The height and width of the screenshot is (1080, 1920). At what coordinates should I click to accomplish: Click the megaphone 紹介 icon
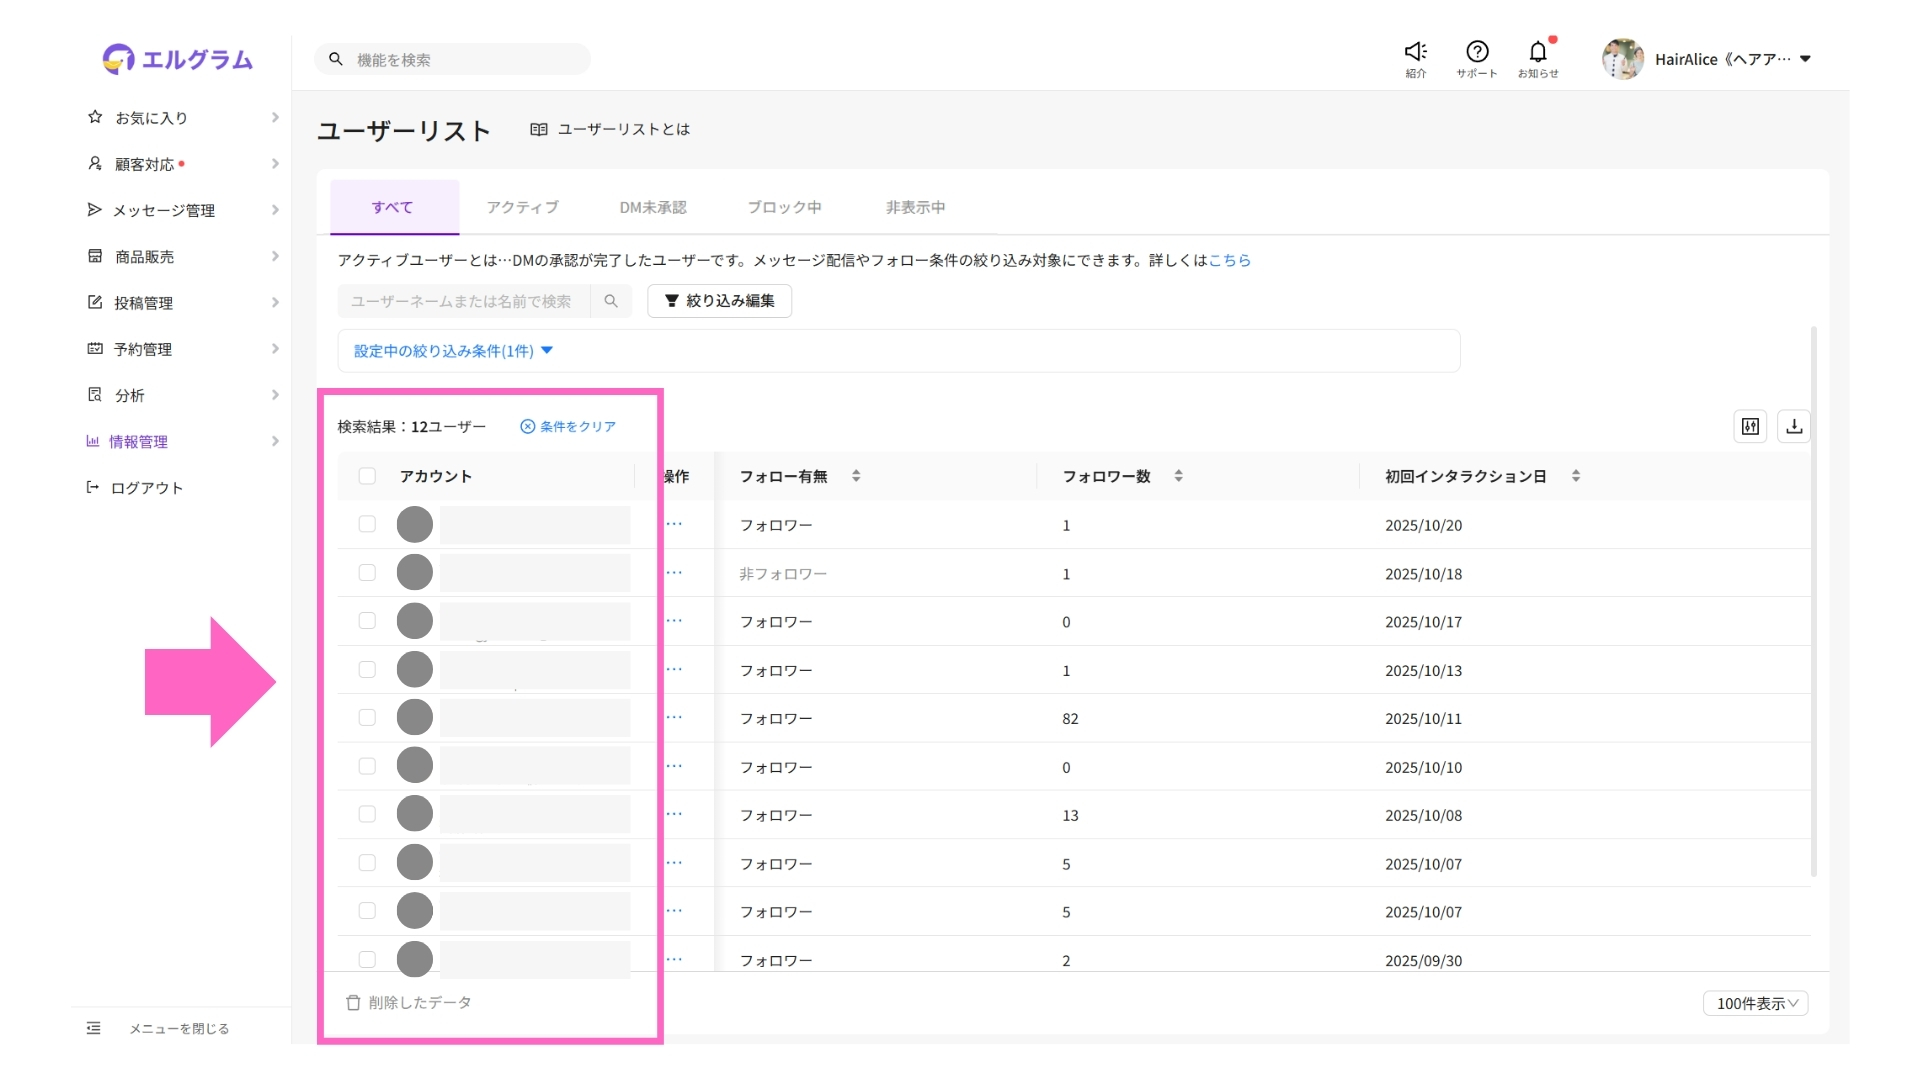(x=1415, y=52)
